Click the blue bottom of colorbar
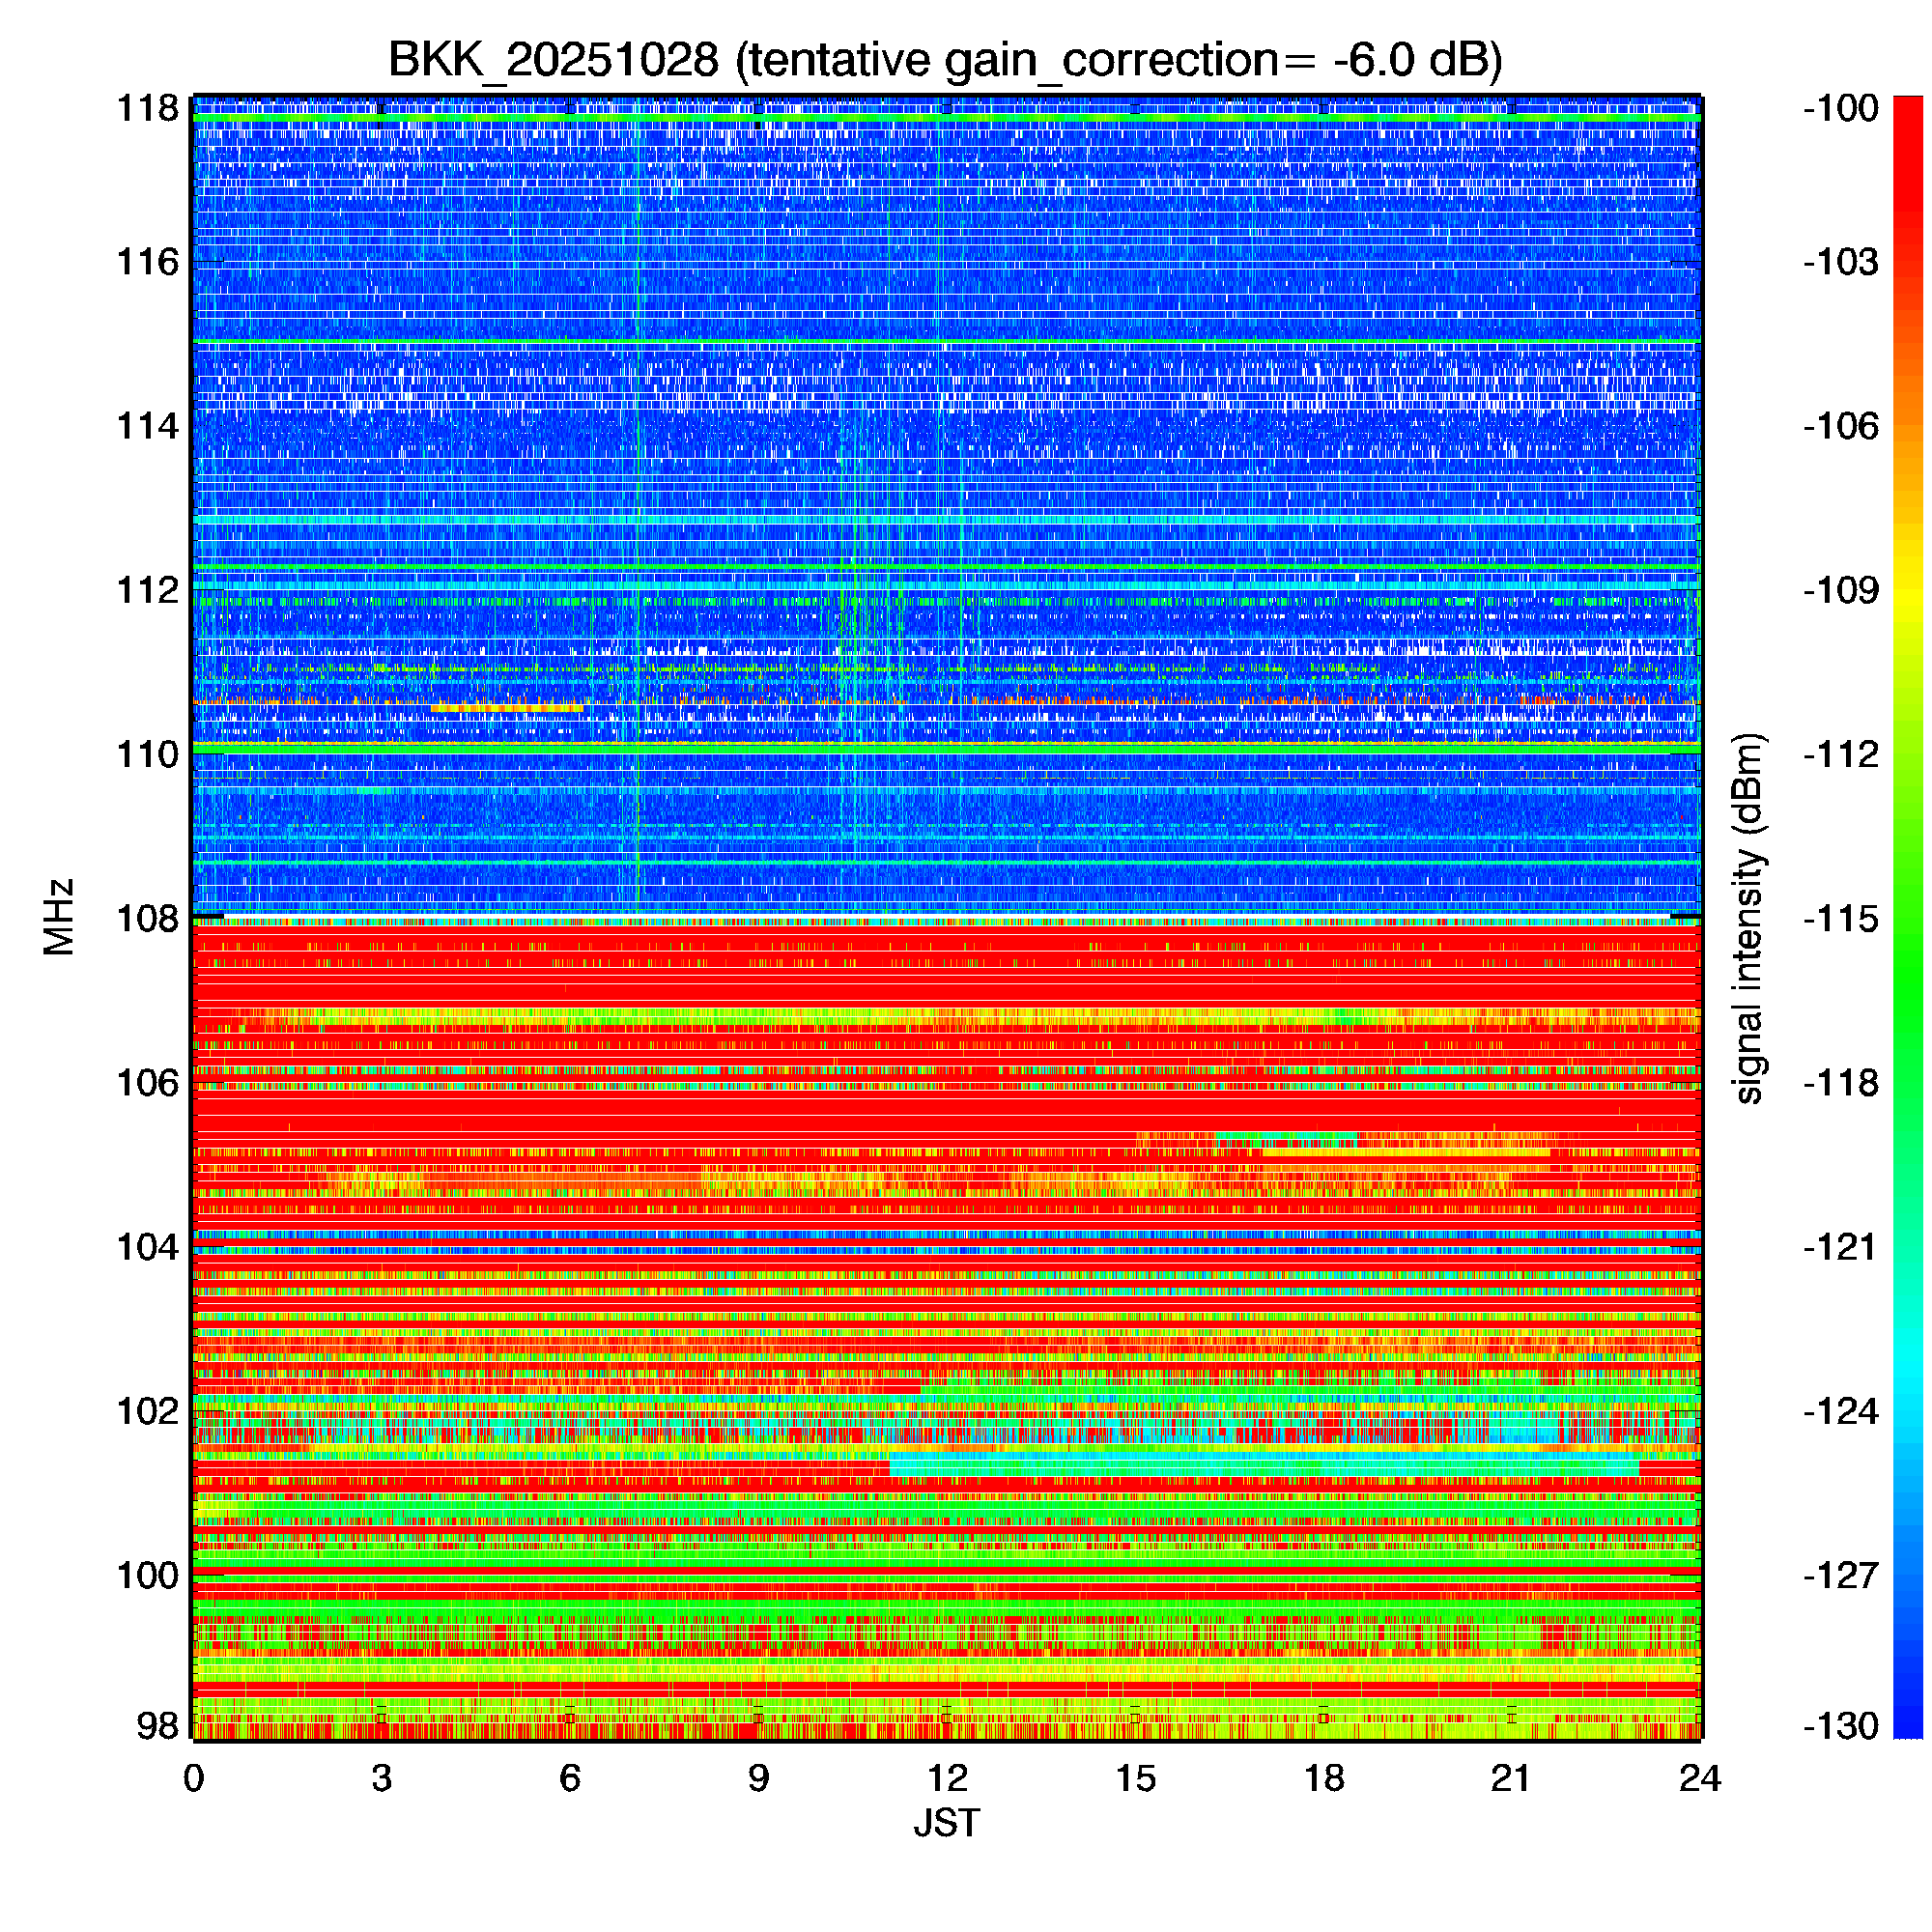The height and width of the screenshot is (1932, 1932). click(1908, 1725)
